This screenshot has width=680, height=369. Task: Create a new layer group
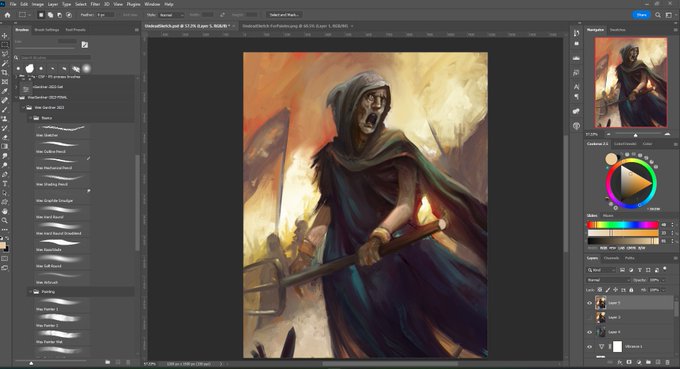648,362
